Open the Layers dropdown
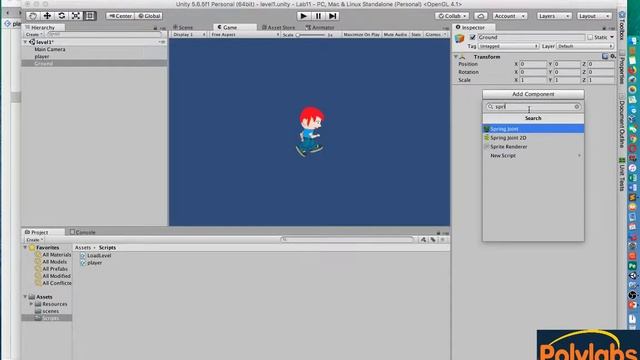The width and height of the screenshot is (640, 360). coord(553,16)
